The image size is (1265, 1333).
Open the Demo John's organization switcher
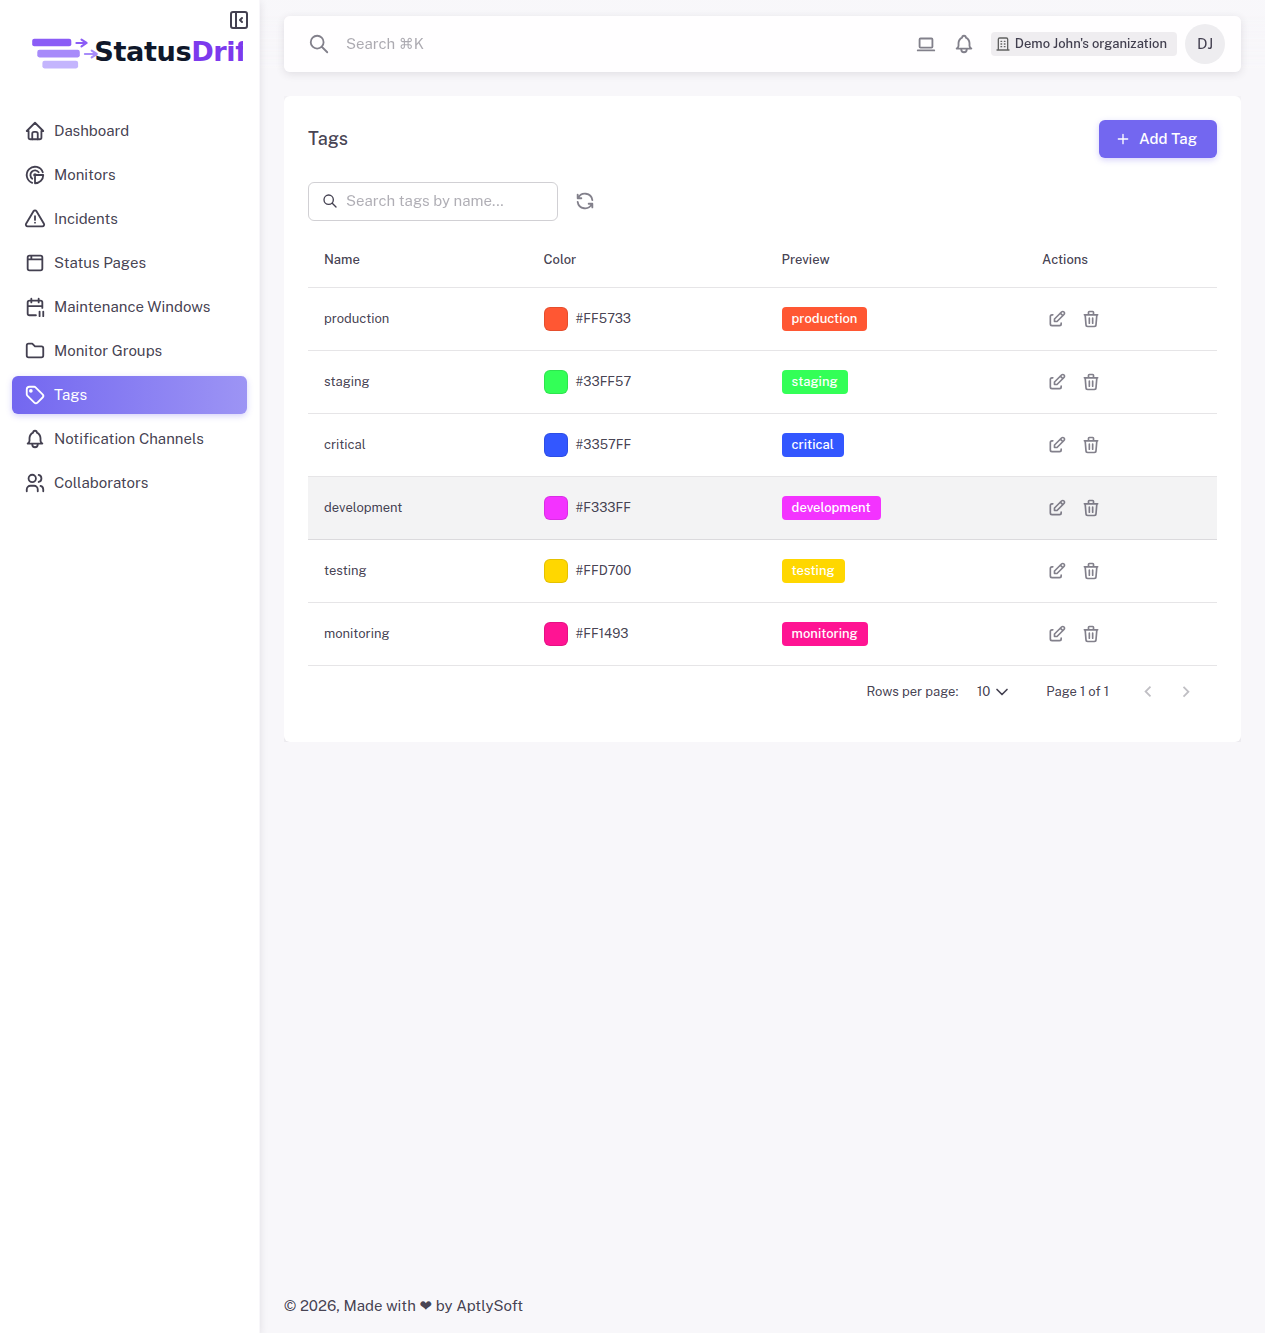pyautogui.click(x=1083, y=44)
